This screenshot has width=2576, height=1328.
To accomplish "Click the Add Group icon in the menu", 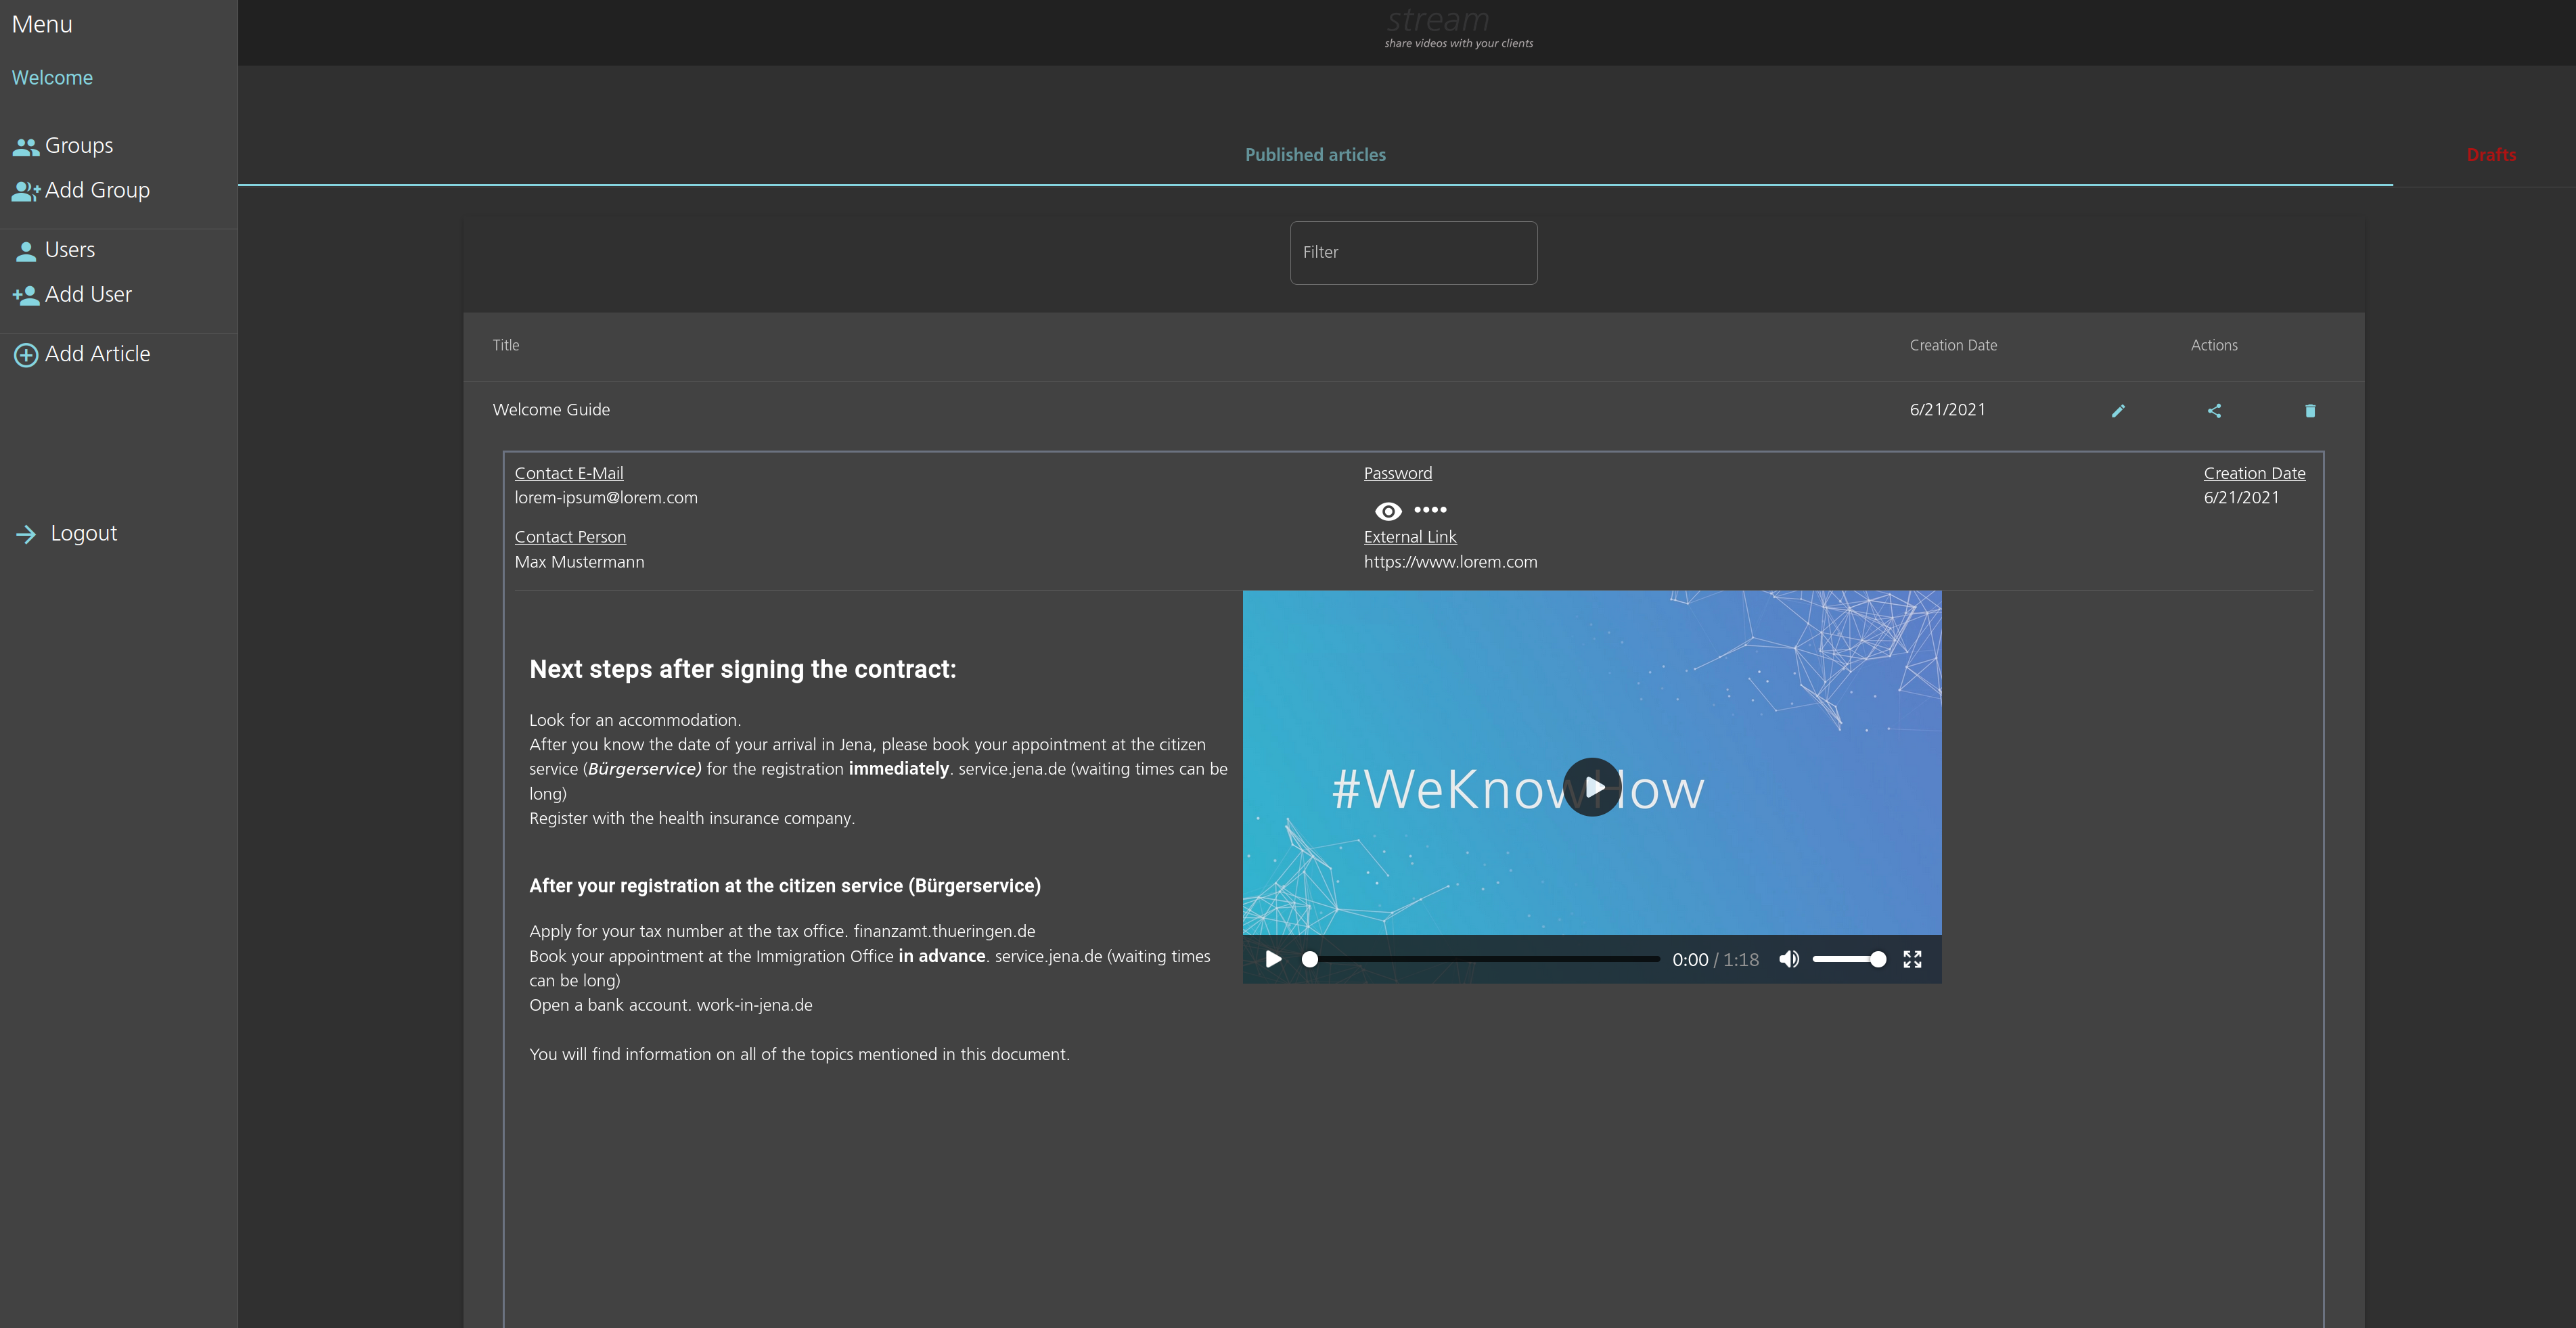I will (x=25, y=191).
